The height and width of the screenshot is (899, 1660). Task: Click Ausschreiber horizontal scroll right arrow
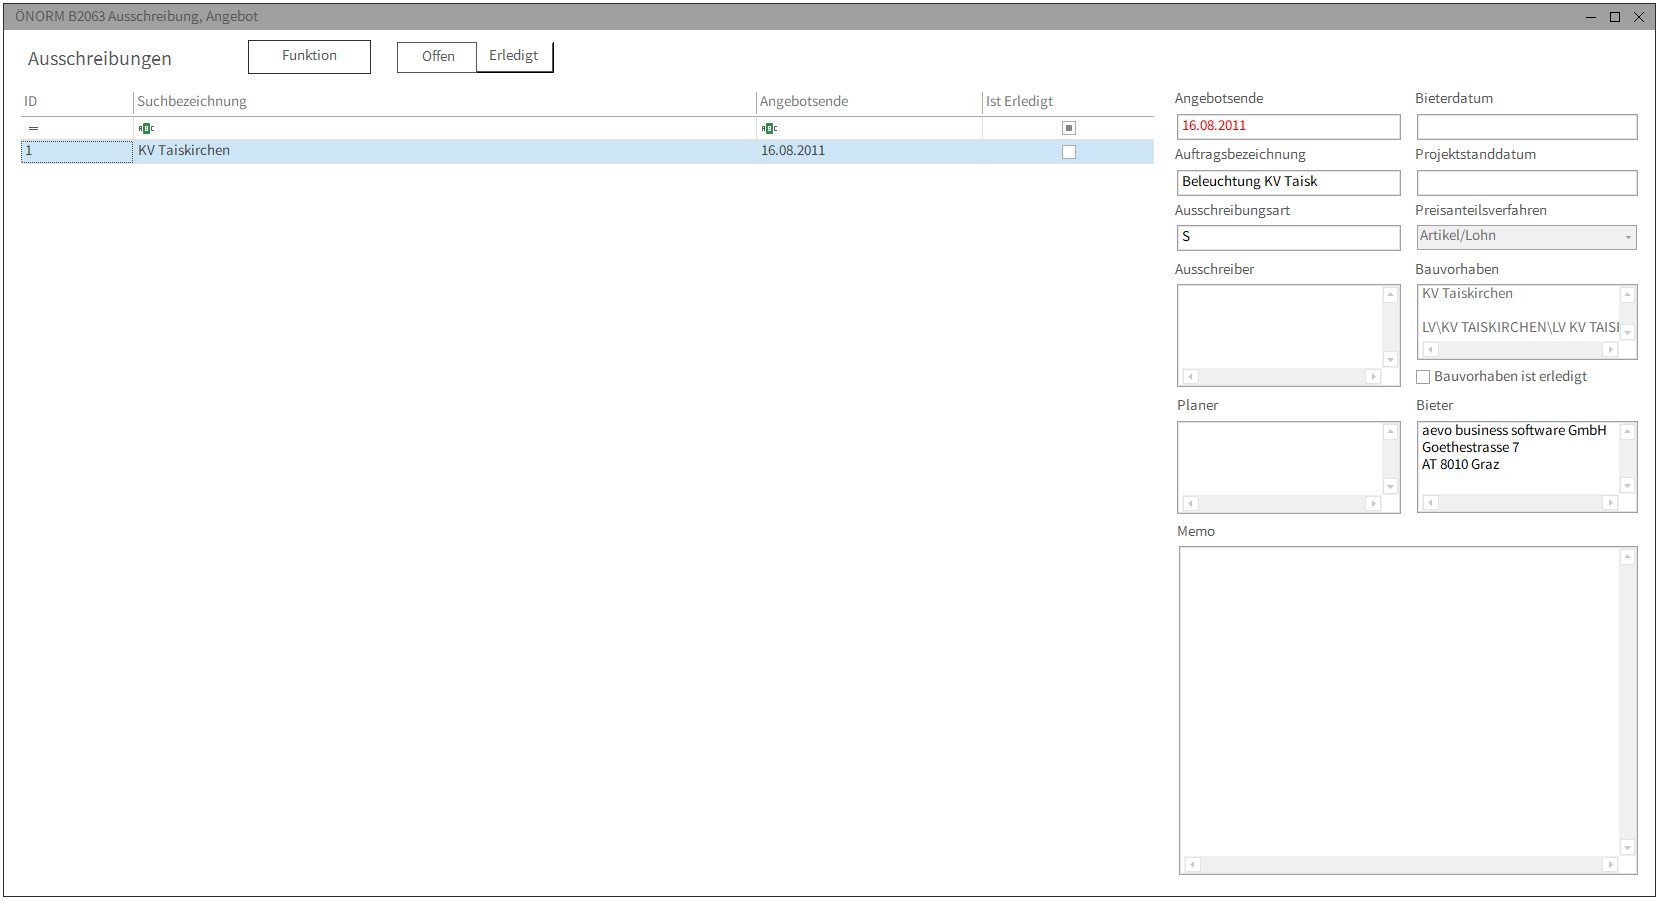[1373, 377]
